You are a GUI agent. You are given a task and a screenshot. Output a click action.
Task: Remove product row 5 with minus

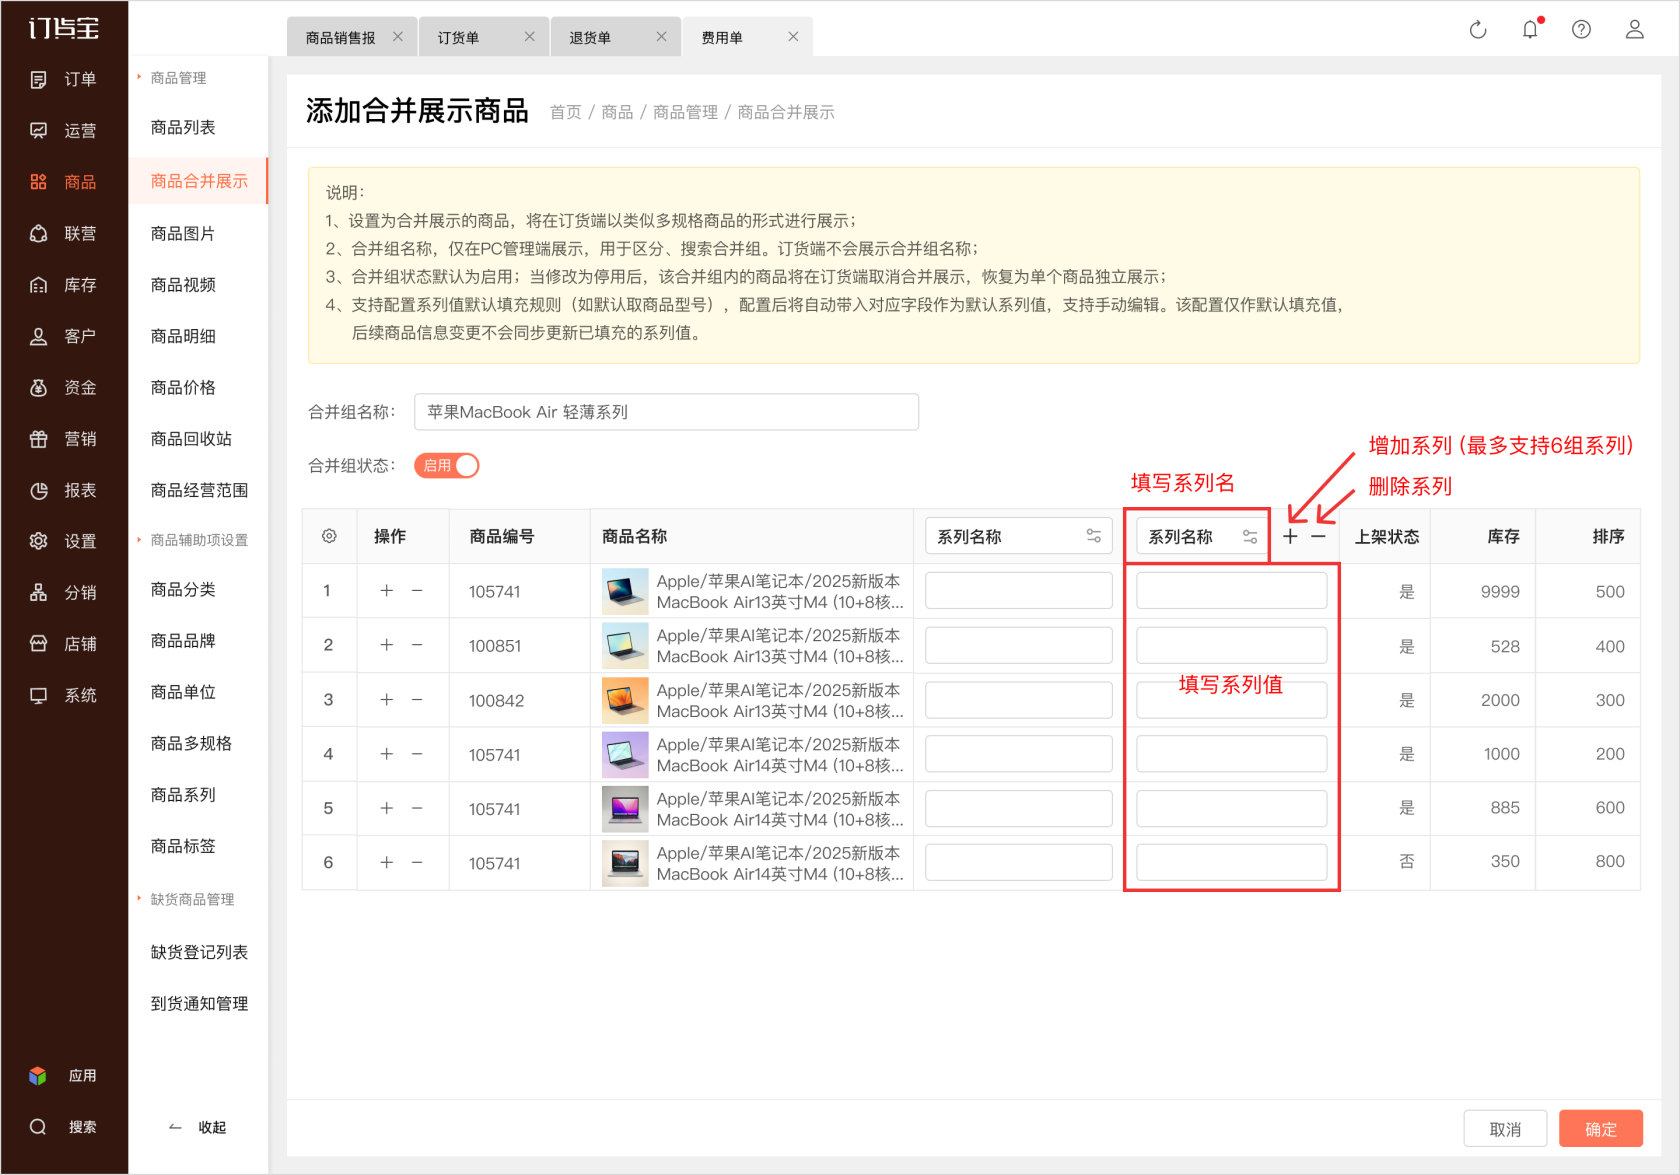pos(417,808)
